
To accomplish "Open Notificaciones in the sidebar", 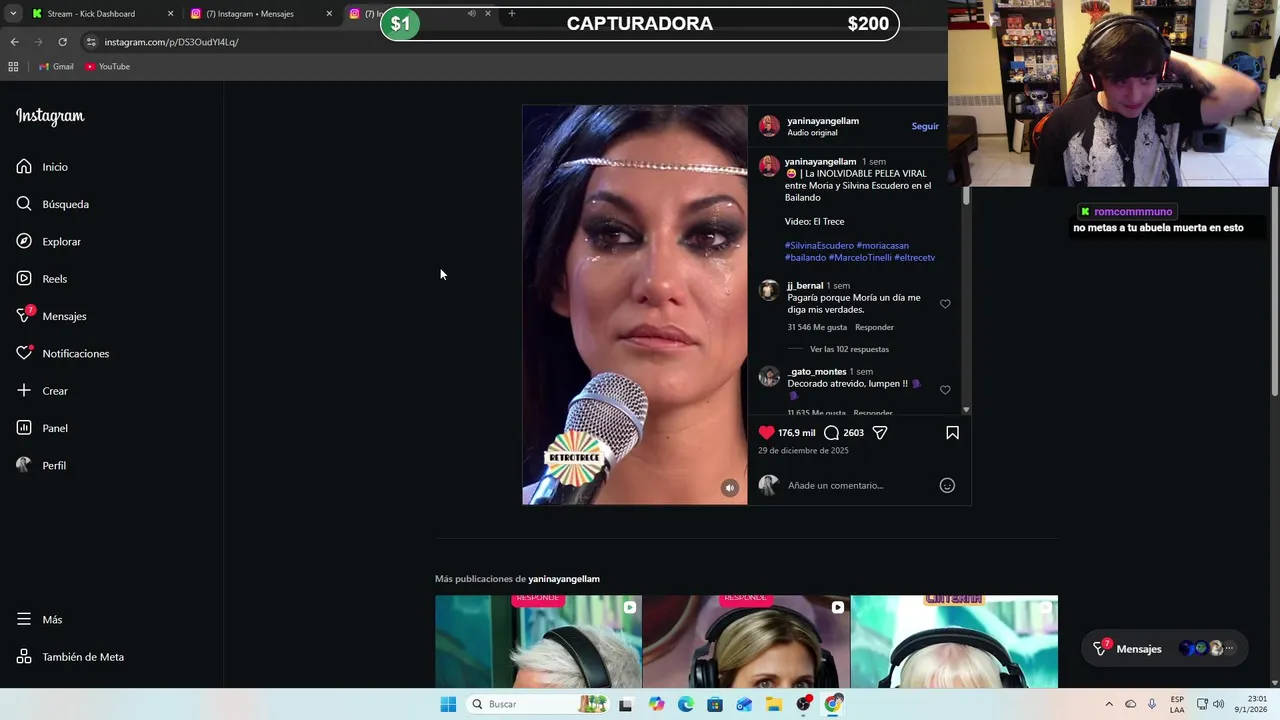I will [x=63, y=354].
